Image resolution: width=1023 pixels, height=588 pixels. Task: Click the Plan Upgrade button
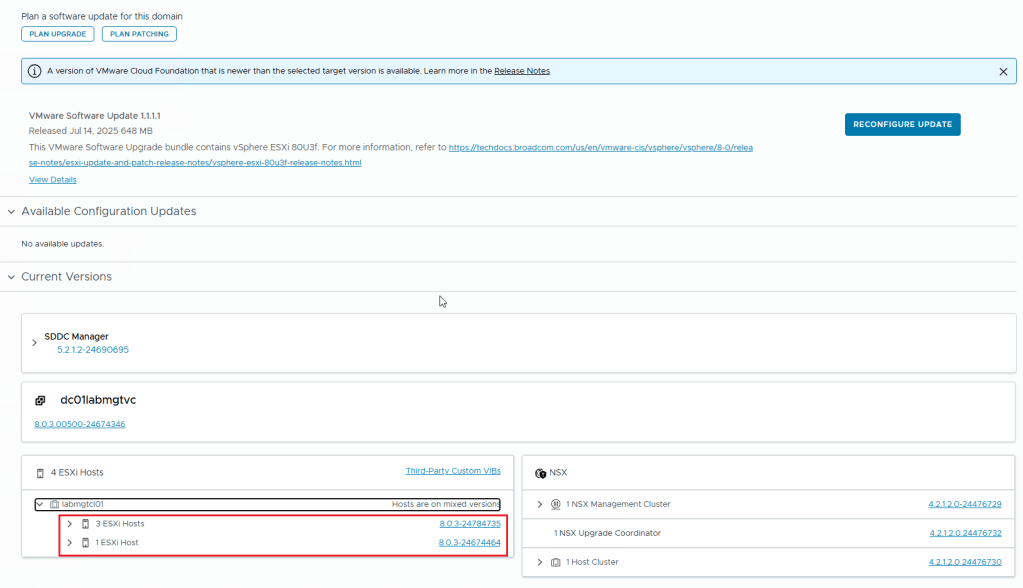coord(58,34)
